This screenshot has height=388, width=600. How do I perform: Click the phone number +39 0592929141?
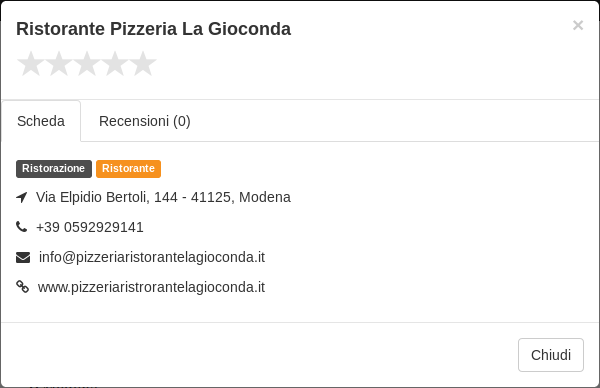click(x=90, y=227)
